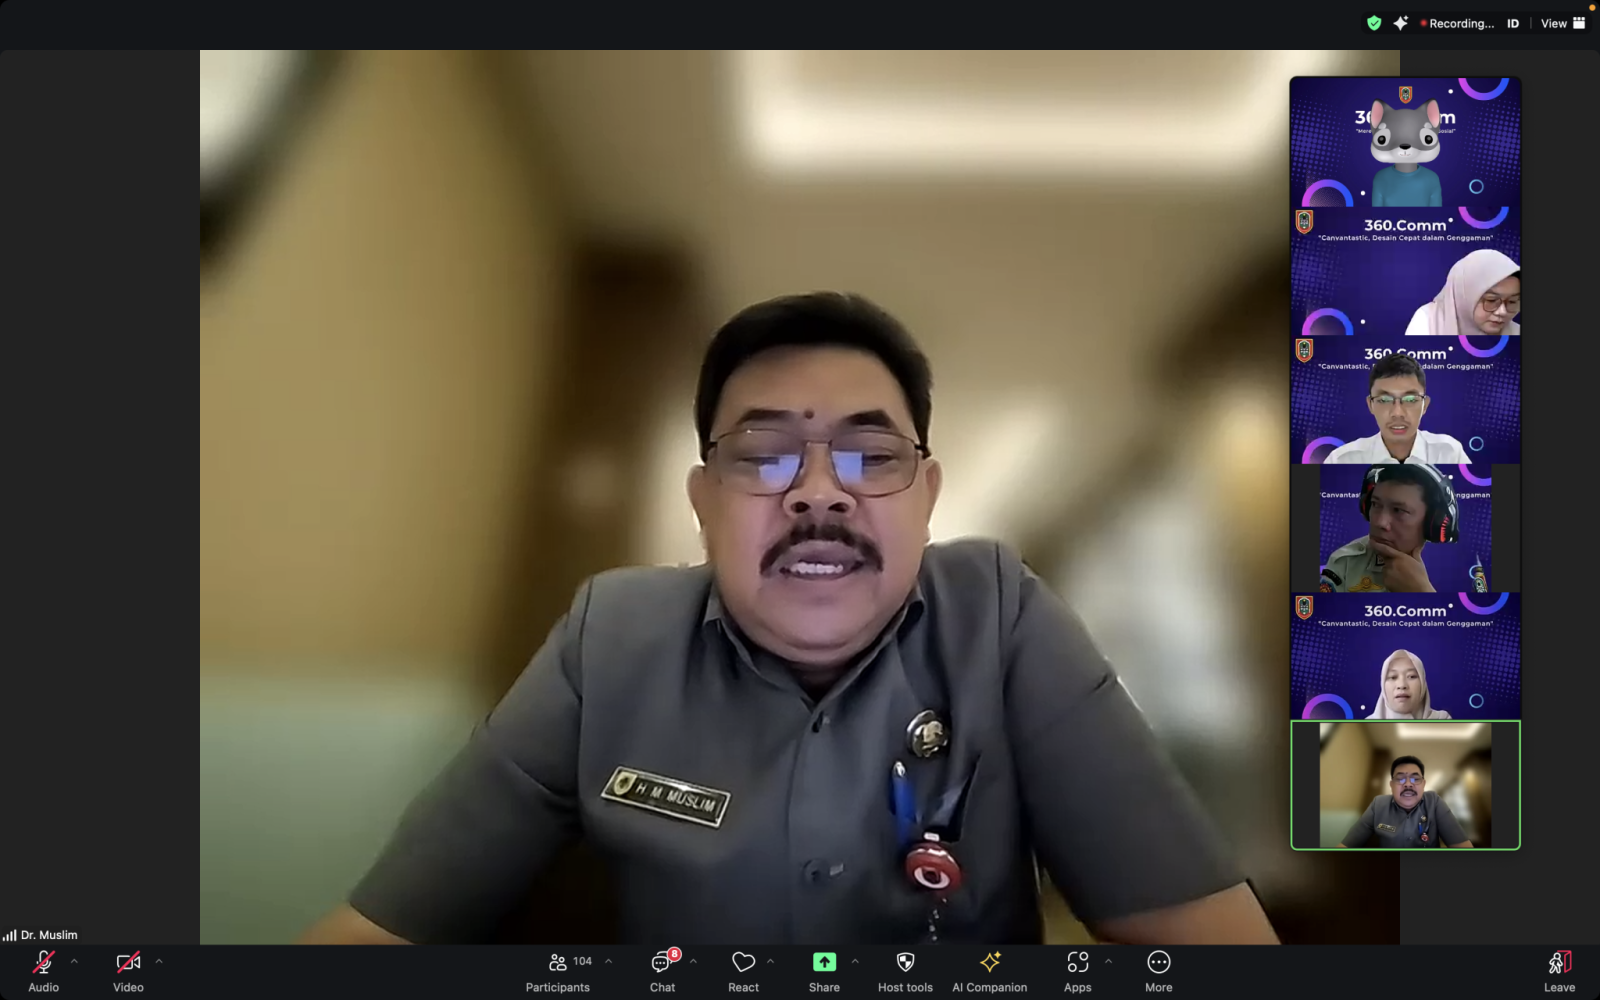This screenshot has width=1600, height=1000.
Task: Expand audio options arrow next to Audio
Action: click(x=74, y=961)
